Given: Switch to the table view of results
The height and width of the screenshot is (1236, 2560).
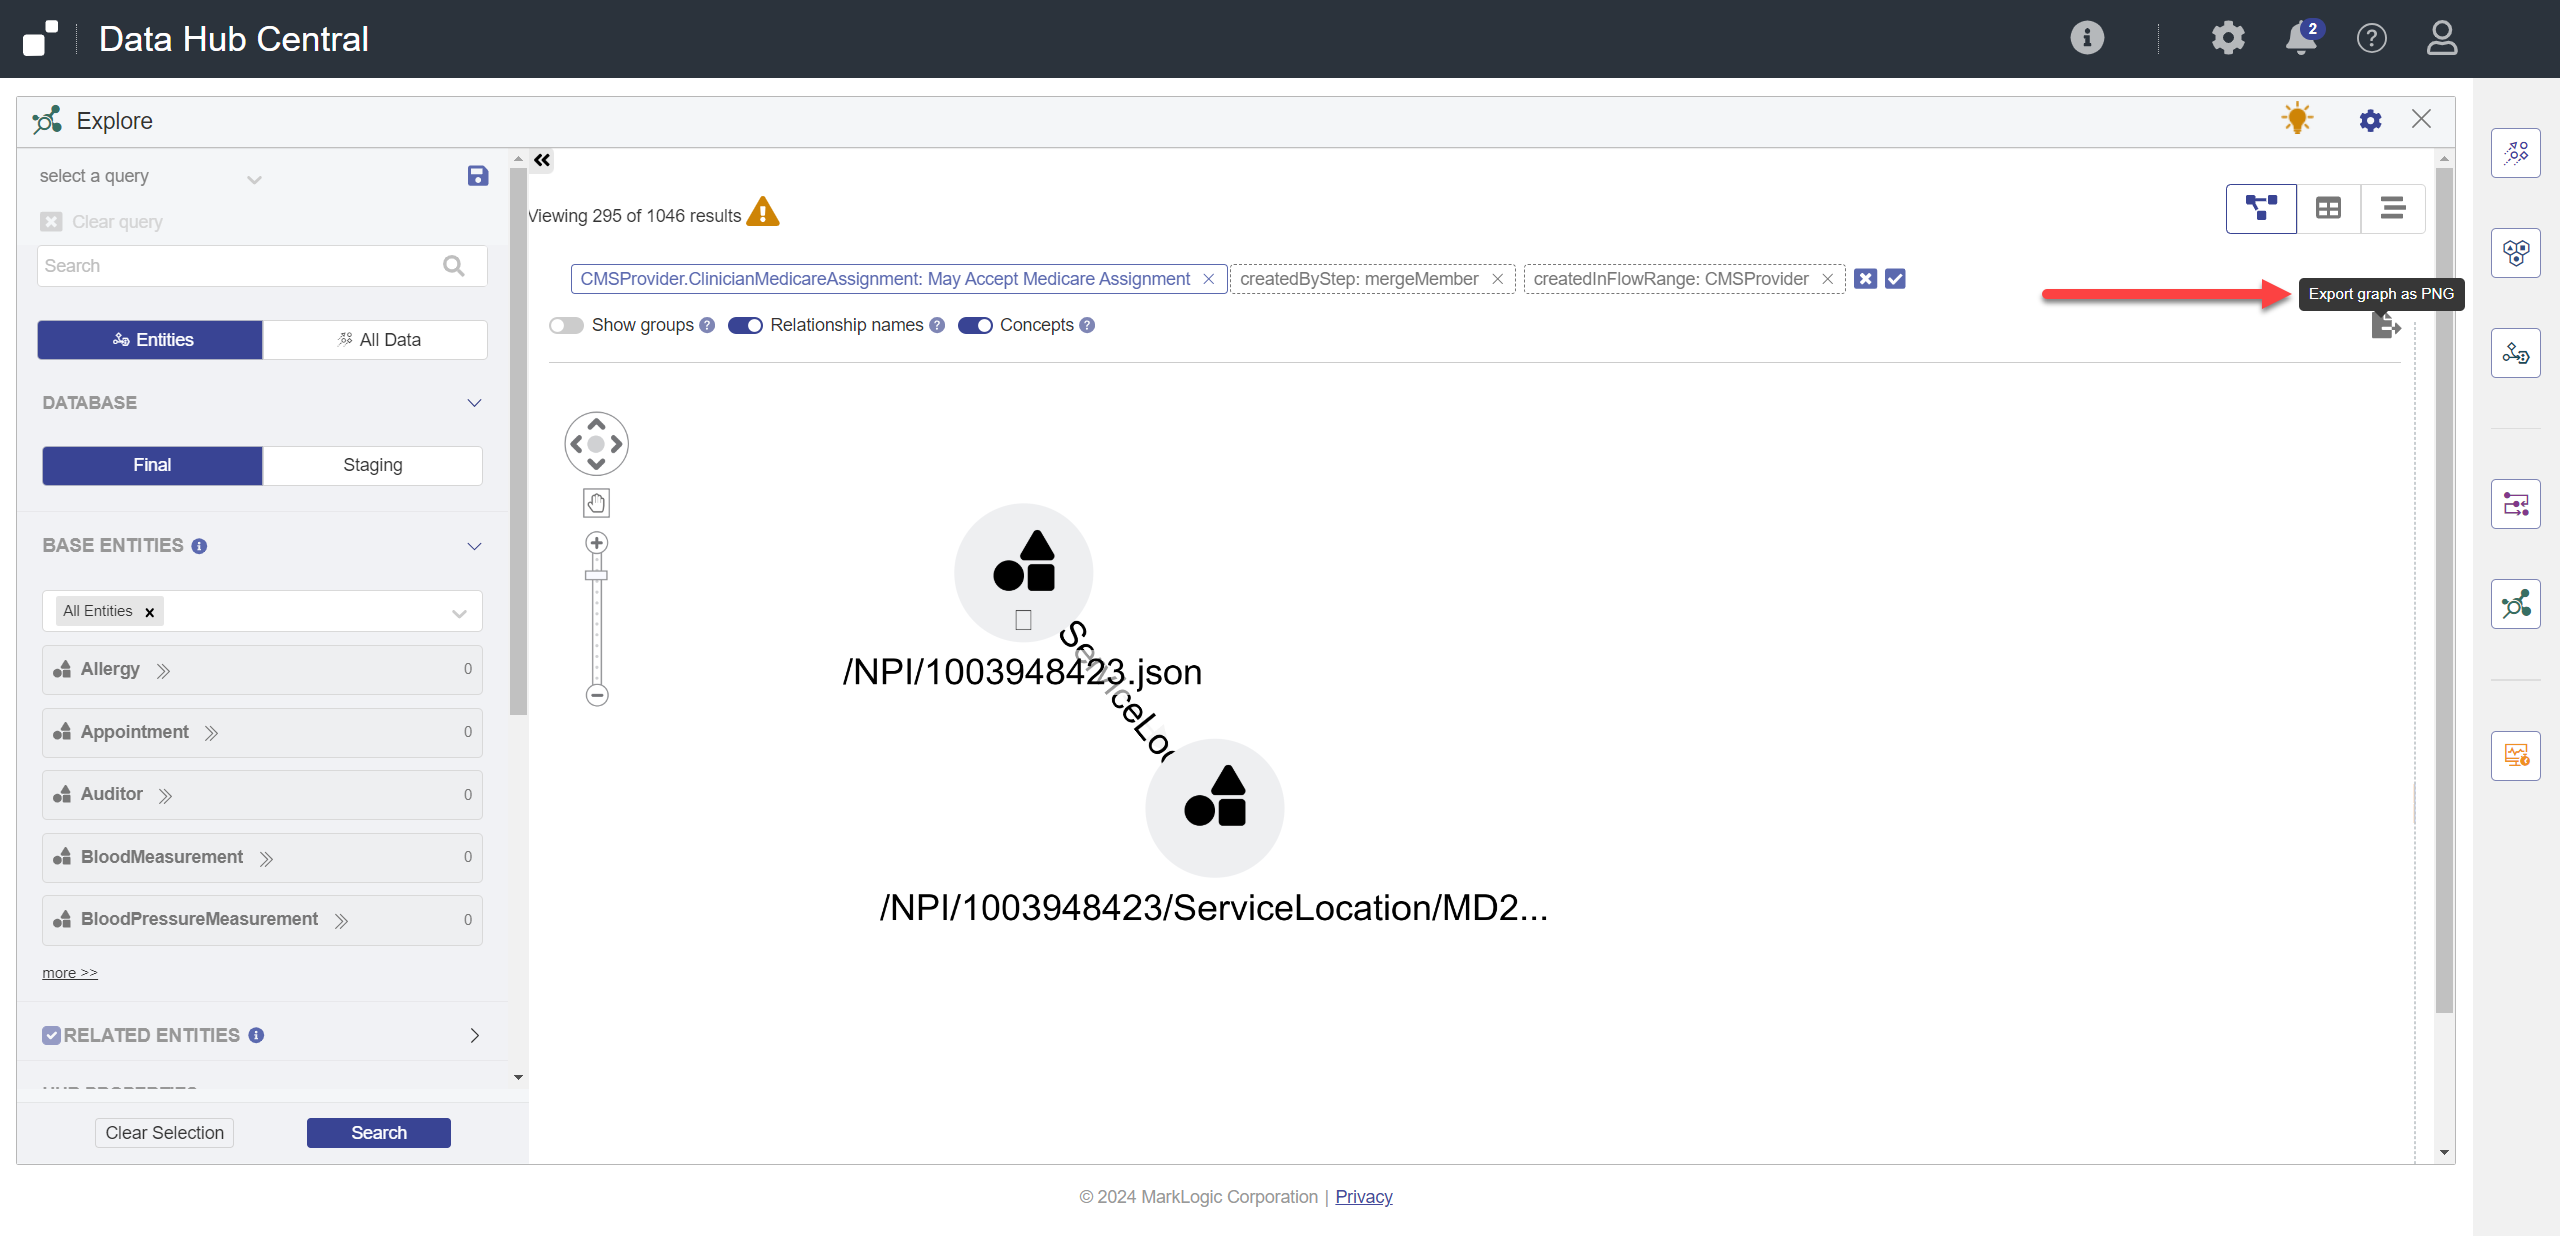Looking at the screenshot, I should 2328,208.
